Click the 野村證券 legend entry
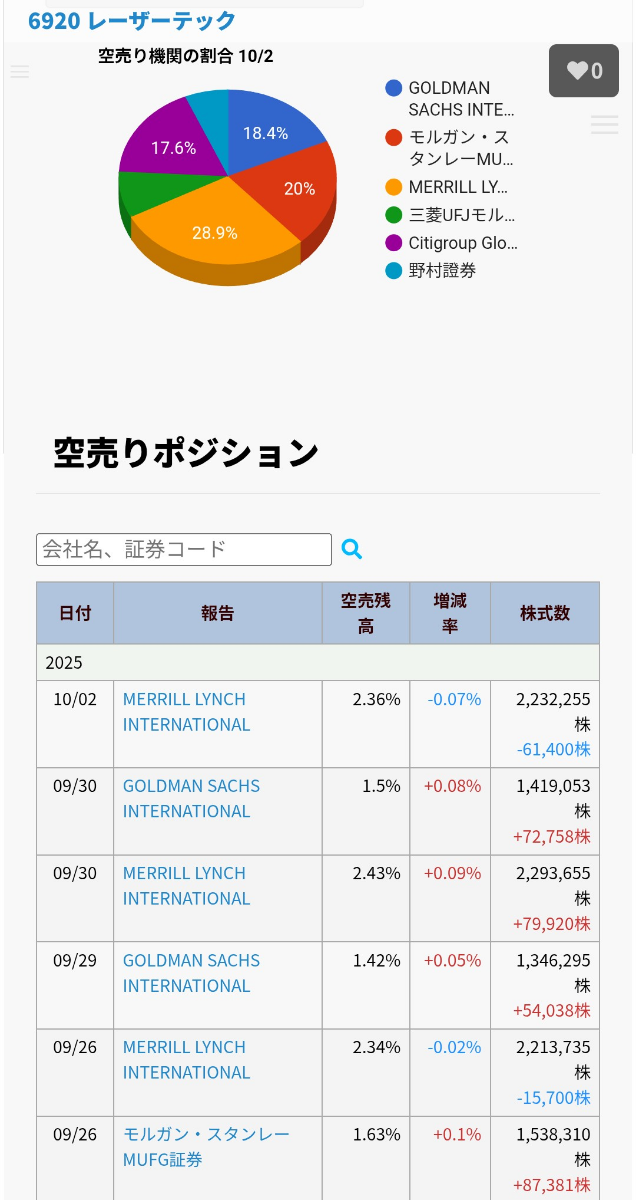 tap(442, 270)
